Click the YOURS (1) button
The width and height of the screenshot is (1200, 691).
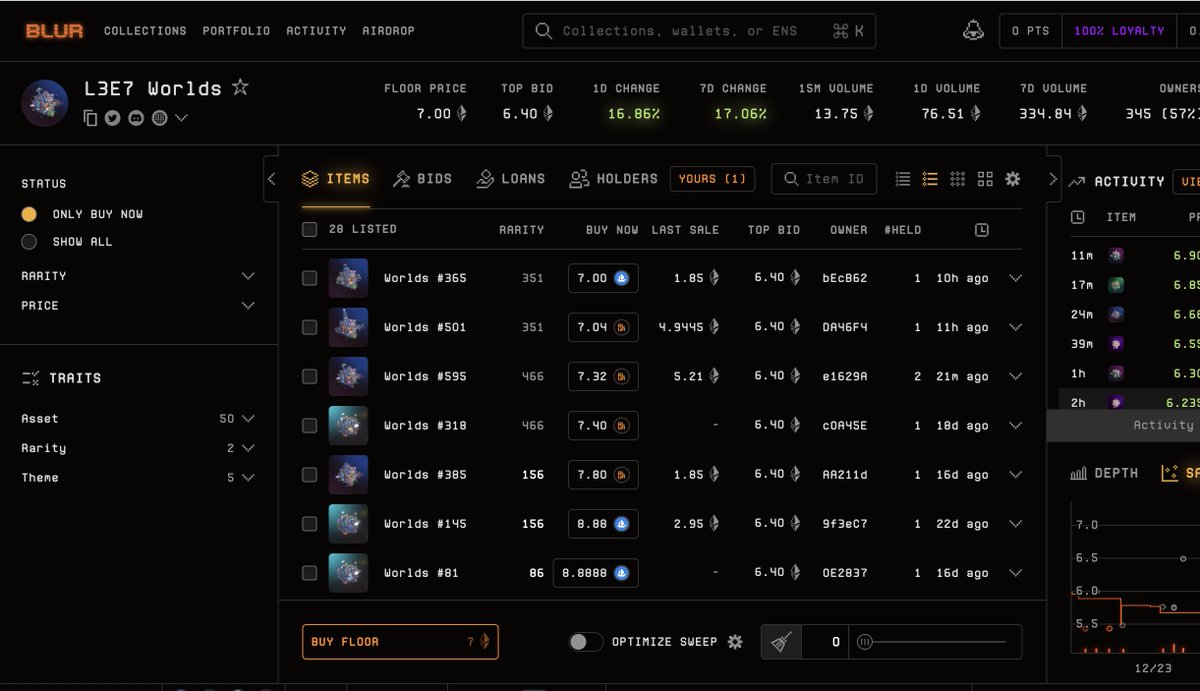click(712, 179)
